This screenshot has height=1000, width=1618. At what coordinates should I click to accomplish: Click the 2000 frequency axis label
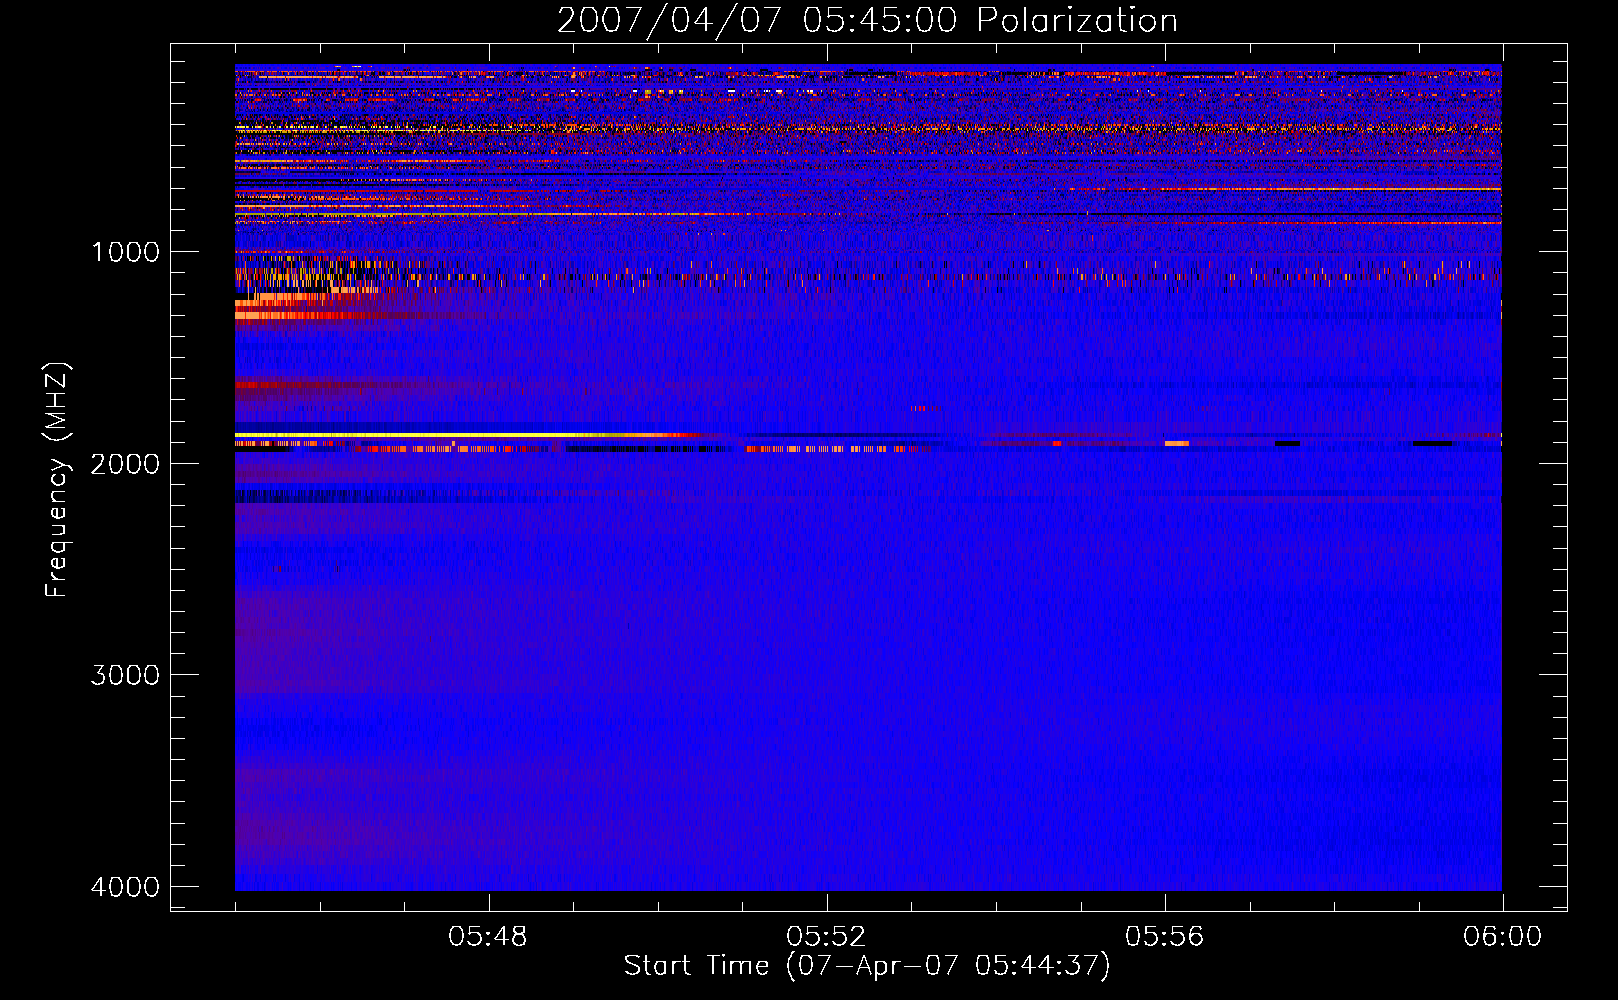coord(125,464)
